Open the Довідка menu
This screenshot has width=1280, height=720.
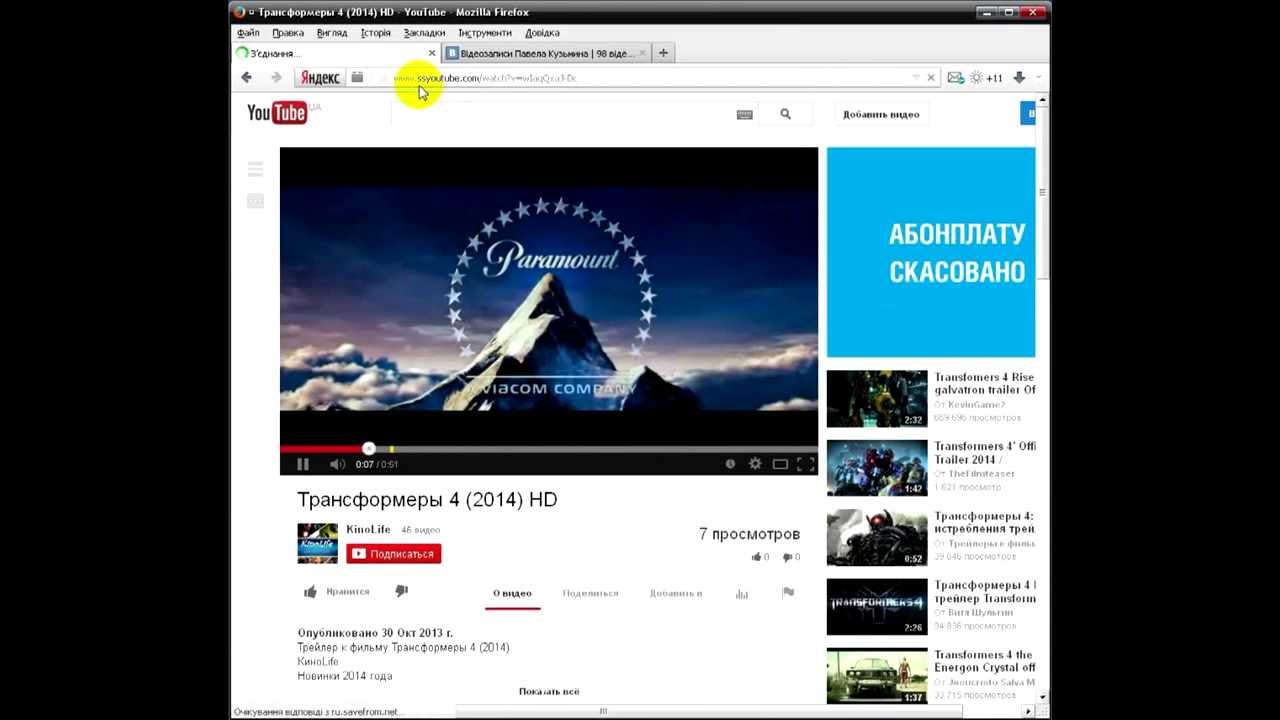click(x=542, y=32)
